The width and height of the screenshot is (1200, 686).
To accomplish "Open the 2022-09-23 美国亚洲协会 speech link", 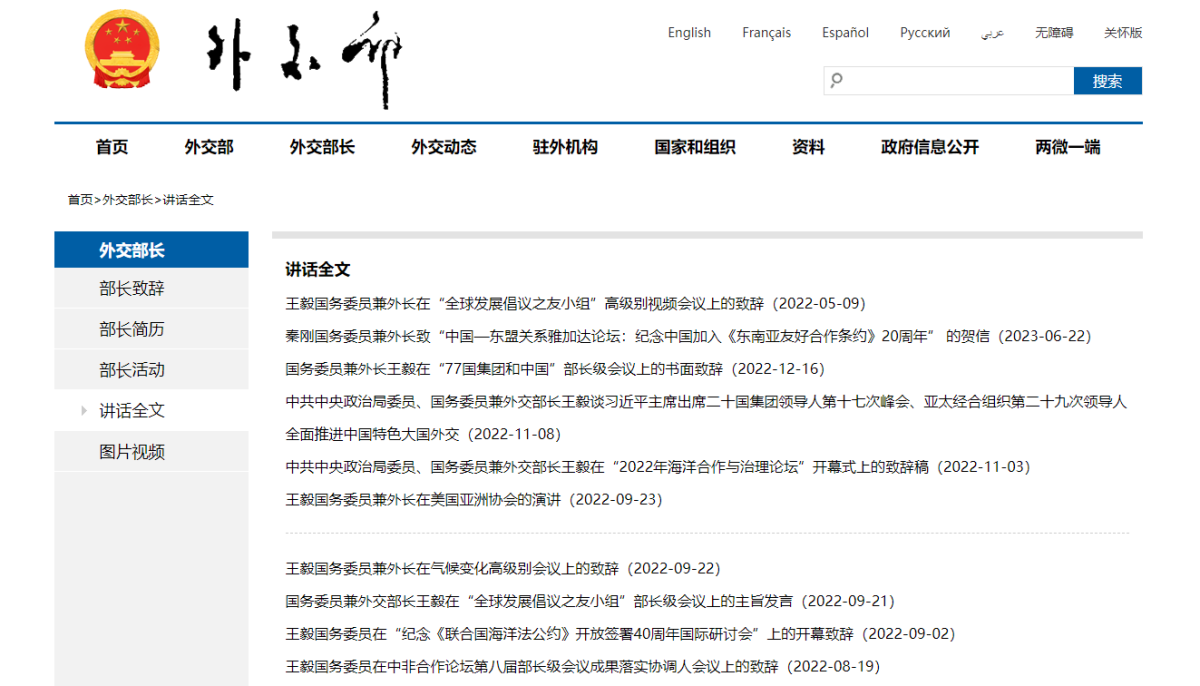I will pos(473,499).
